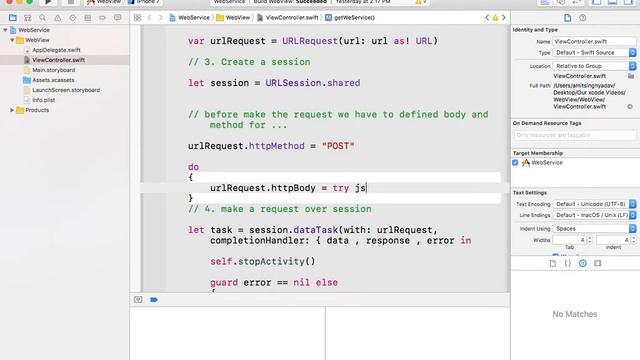Open AppDelegate.swift in navigator
This screenshot has width=640, height=360.
pos(56,50)
